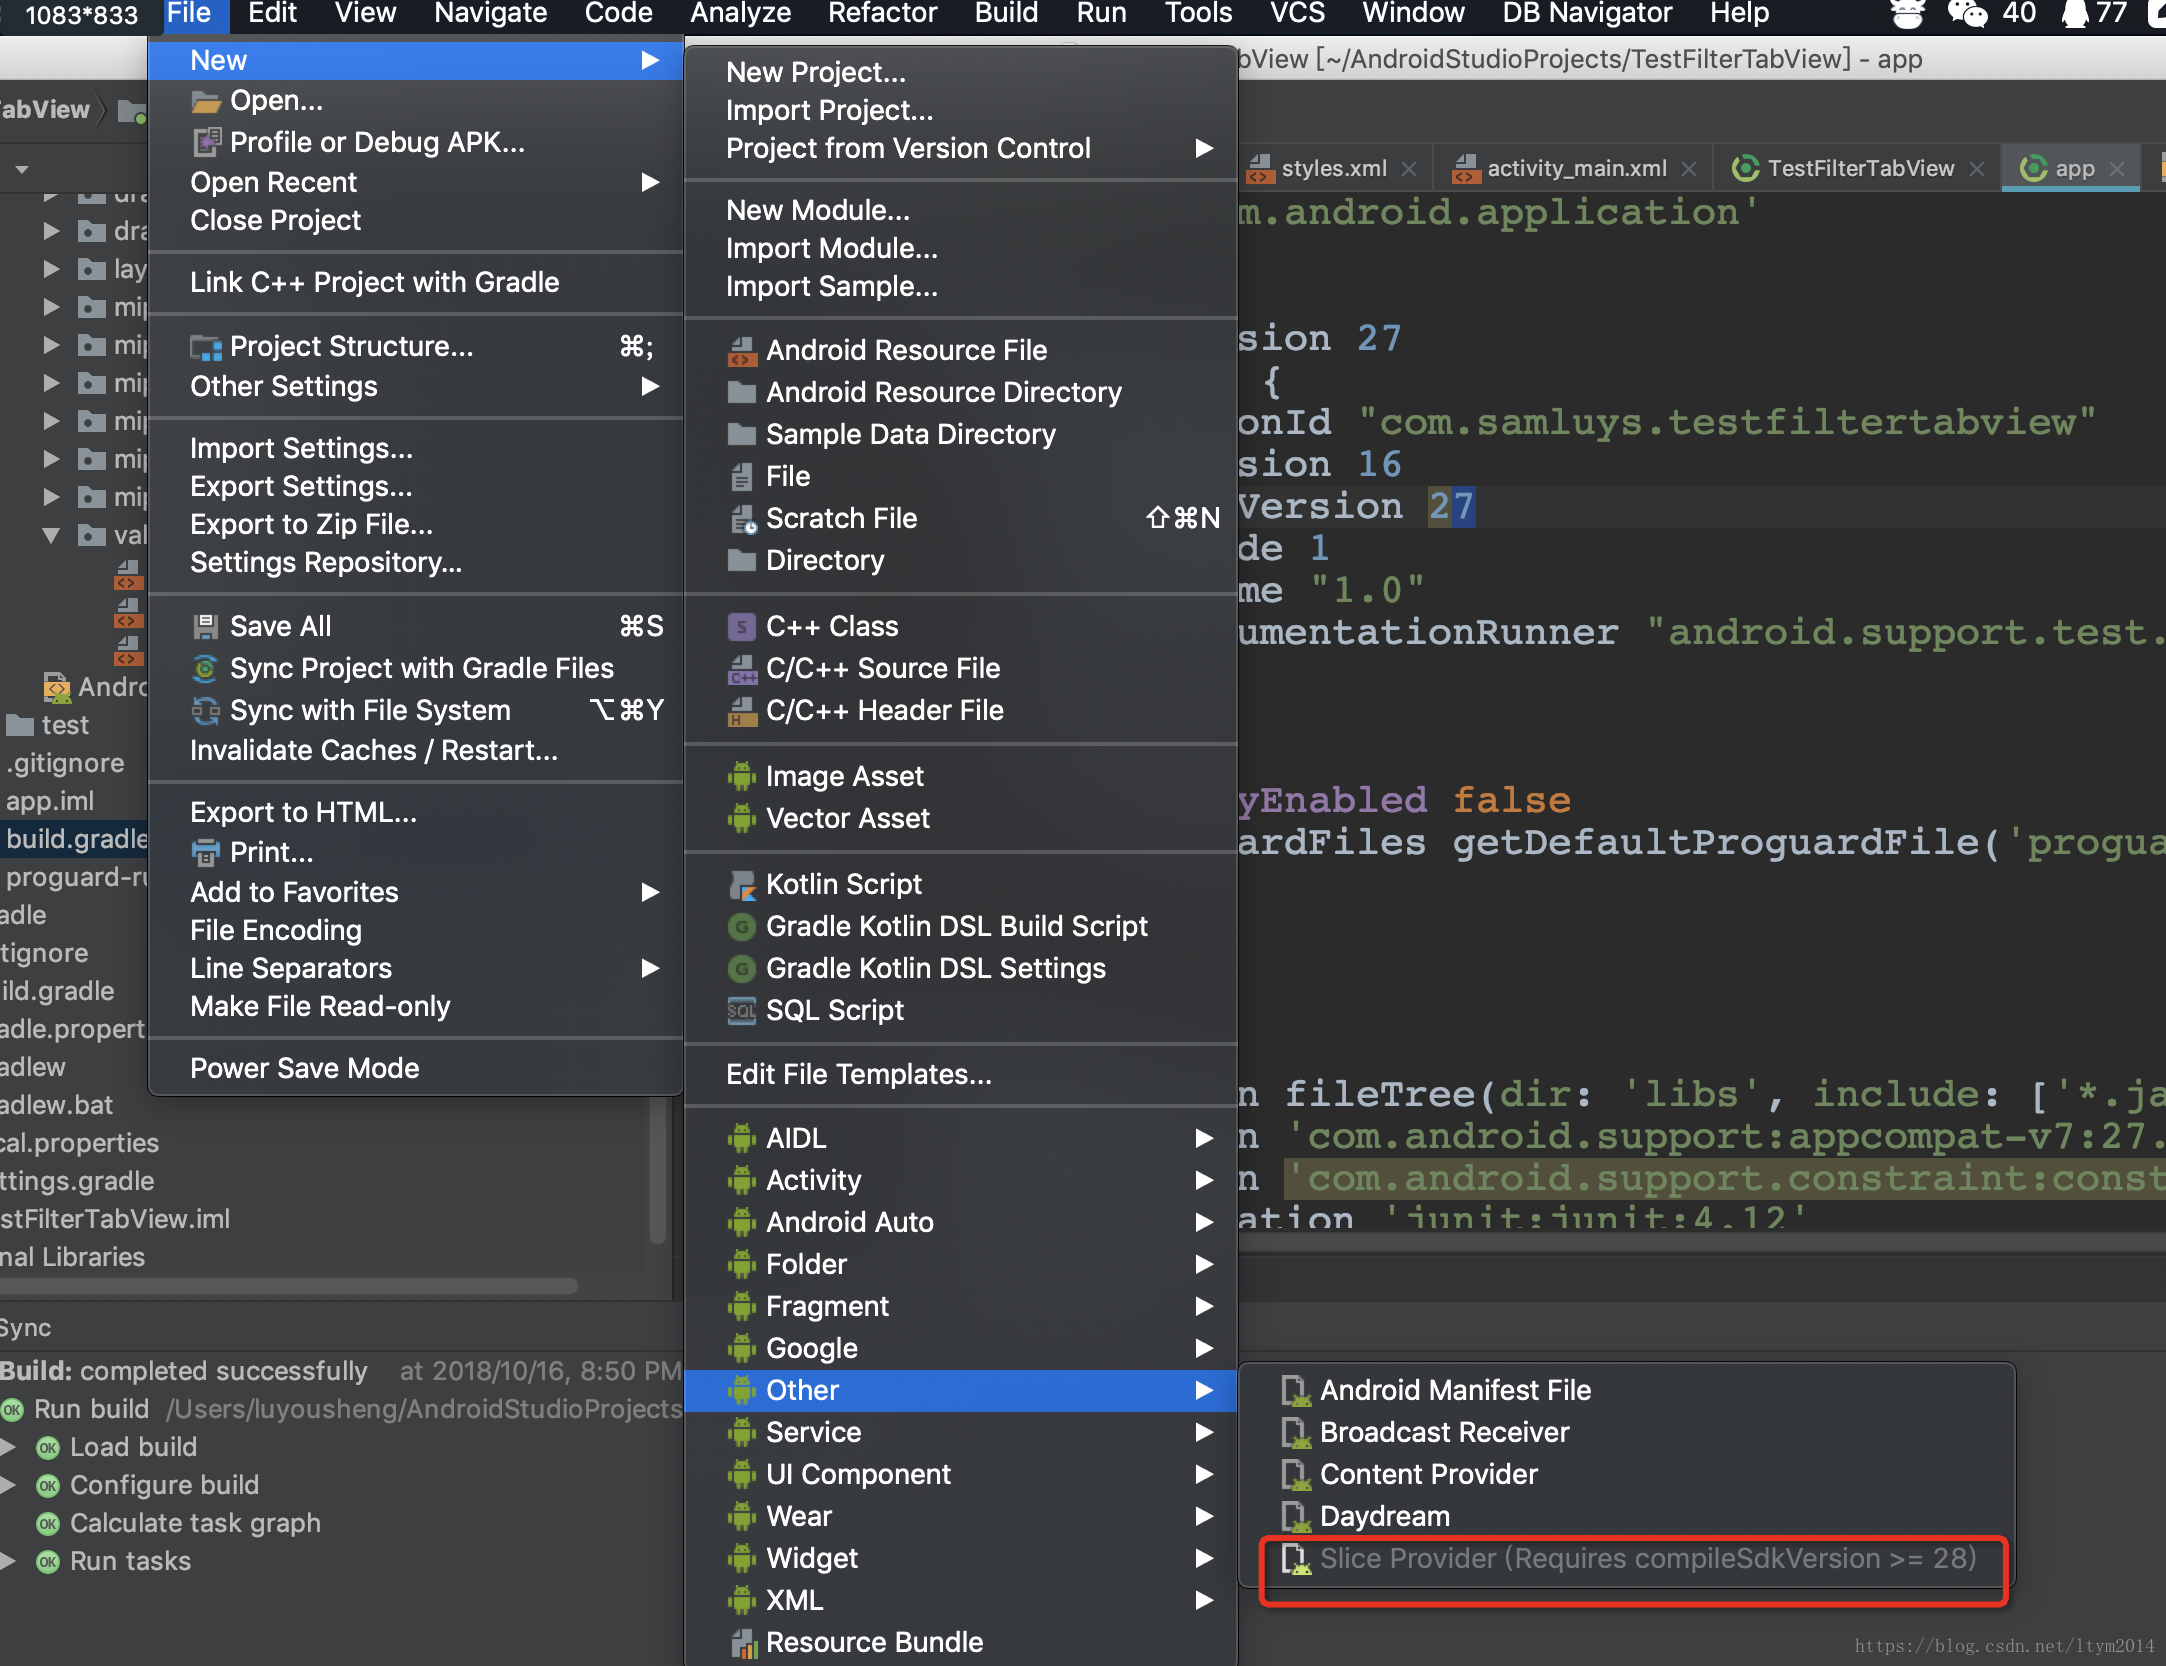Close the styles.xml tab

point(1408,169)
